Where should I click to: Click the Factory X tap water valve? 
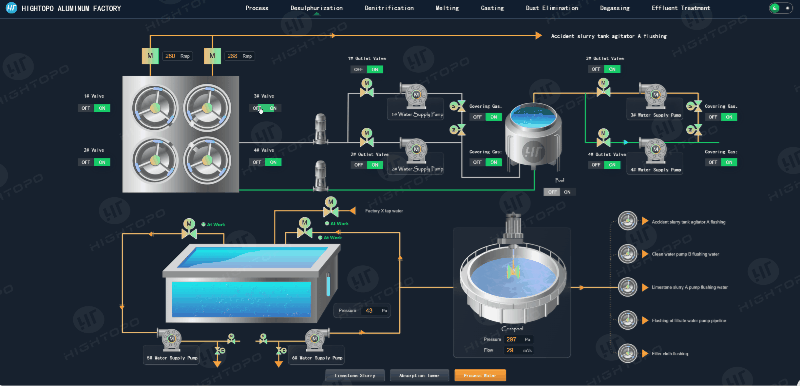tap(330, 207)
